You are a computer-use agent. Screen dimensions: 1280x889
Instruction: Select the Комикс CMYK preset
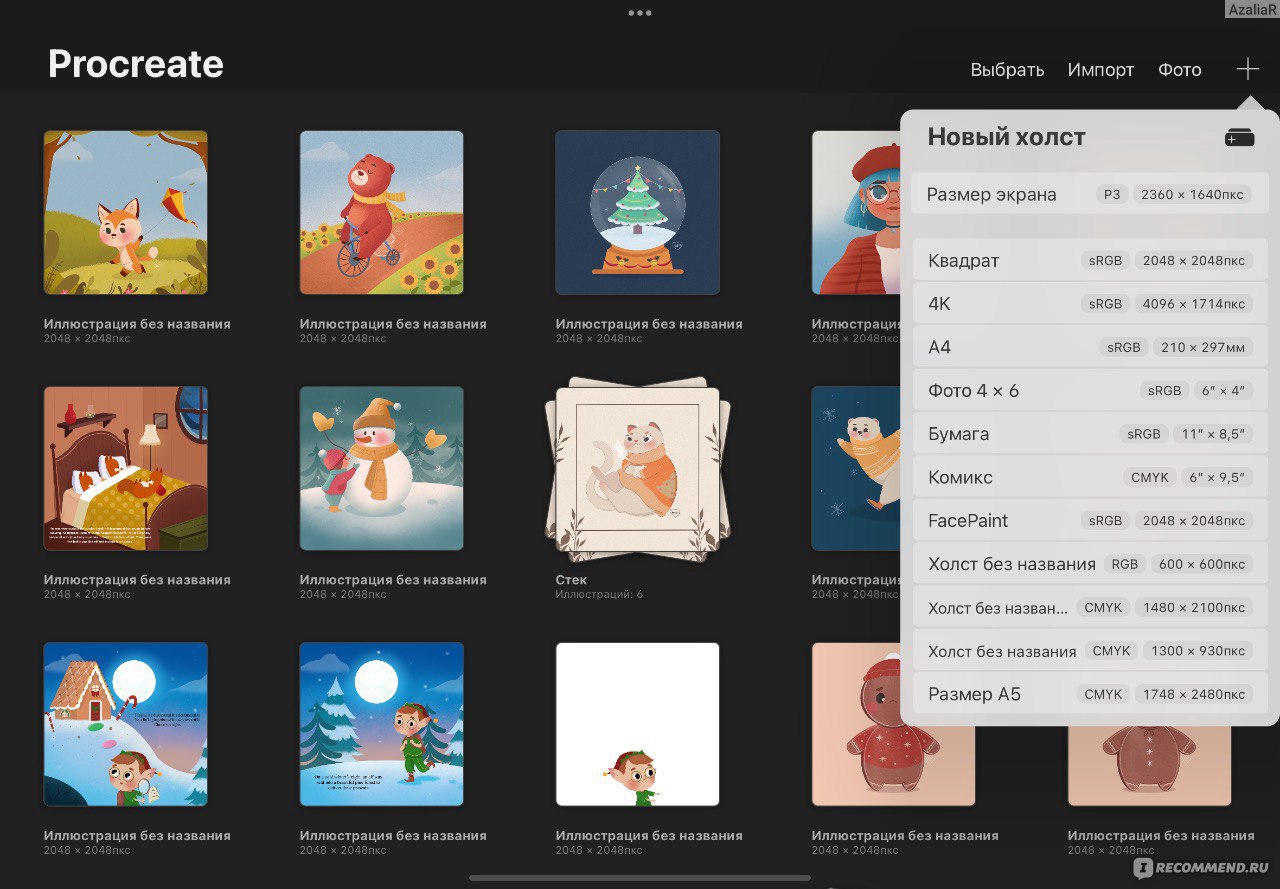[x=1090, y=477]
